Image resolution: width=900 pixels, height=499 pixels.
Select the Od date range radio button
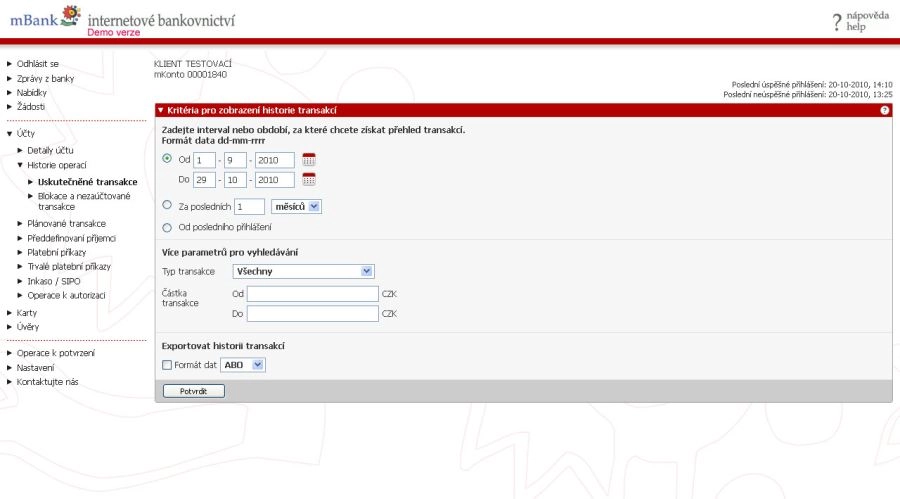tap(167, 159)
